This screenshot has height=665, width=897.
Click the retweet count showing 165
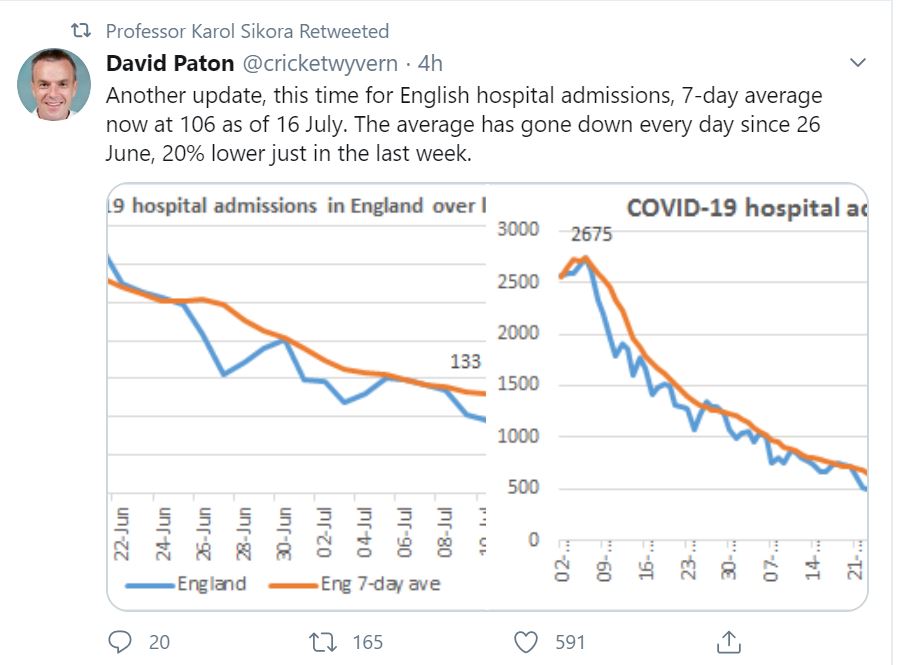point(368,642)
